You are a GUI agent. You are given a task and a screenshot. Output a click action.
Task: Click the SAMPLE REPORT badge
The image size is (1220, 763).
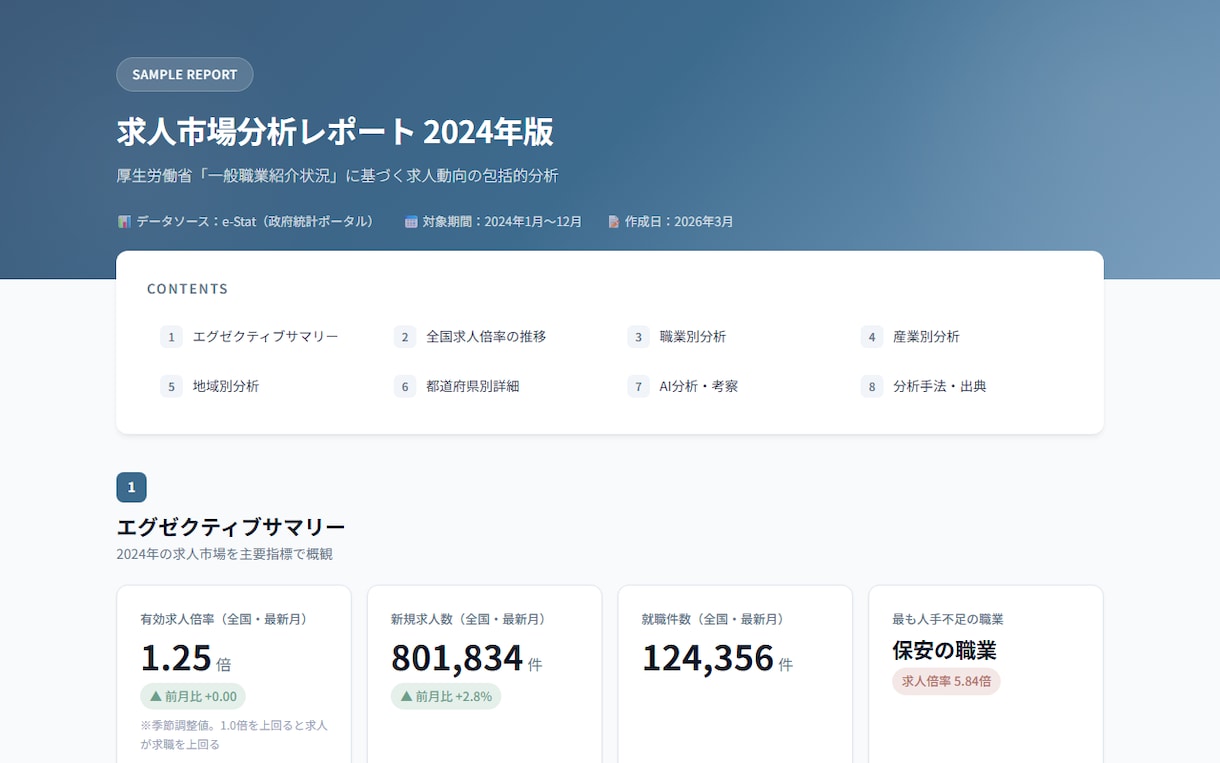[185, 75]
